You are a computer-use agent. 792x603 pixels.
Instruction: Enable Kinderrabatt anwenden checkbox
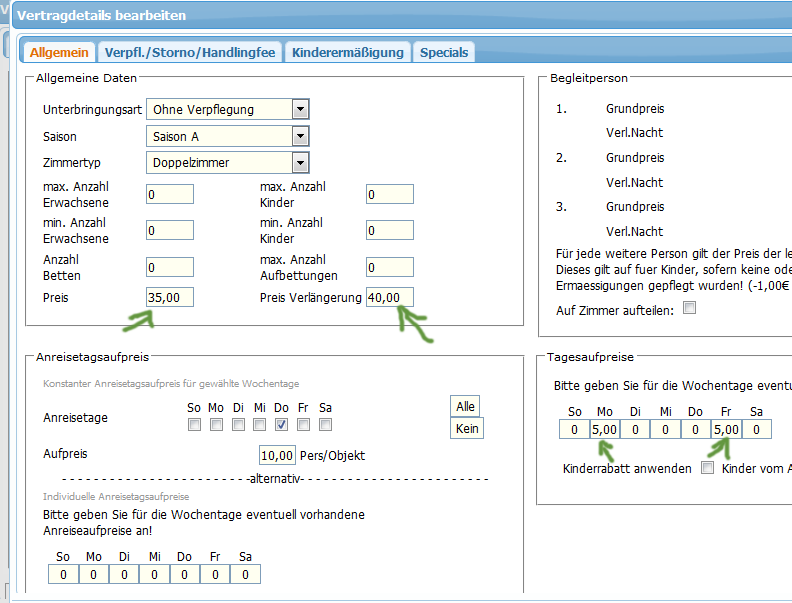(708, 467)
